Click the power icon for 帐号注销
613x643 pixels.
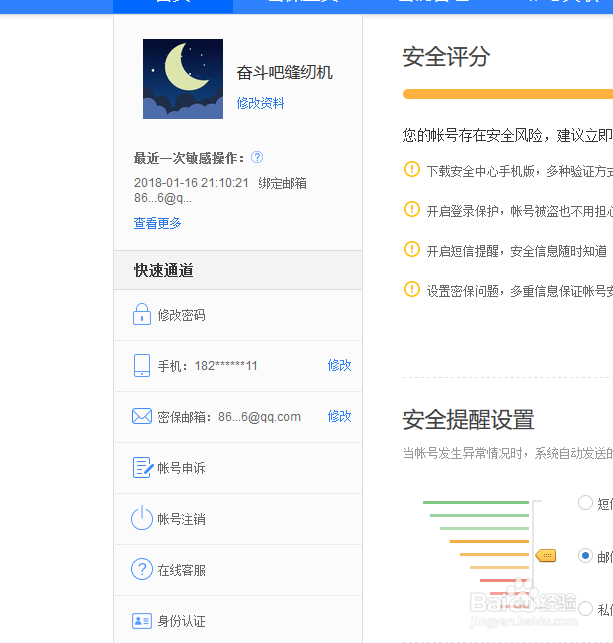[x=142, y=519]
